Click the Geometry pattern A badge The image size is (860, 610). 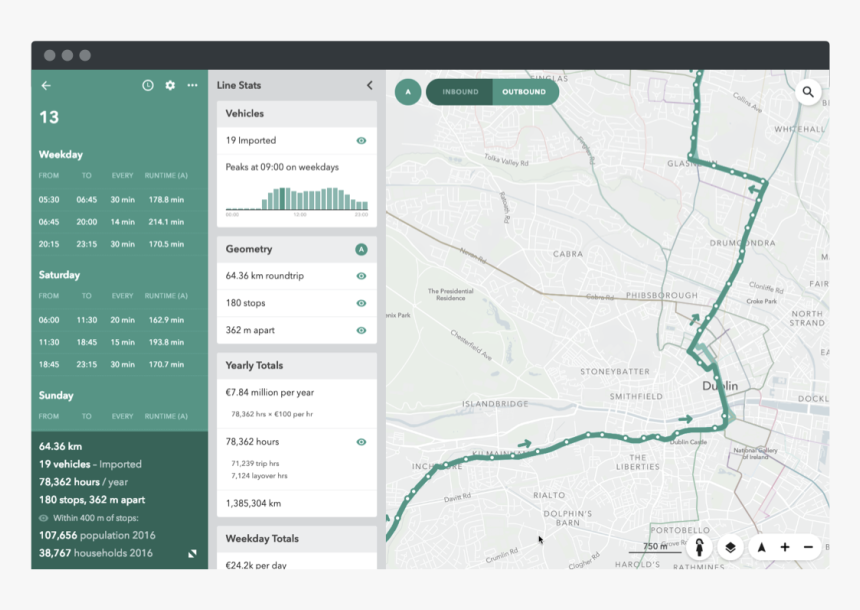[361, 249]
